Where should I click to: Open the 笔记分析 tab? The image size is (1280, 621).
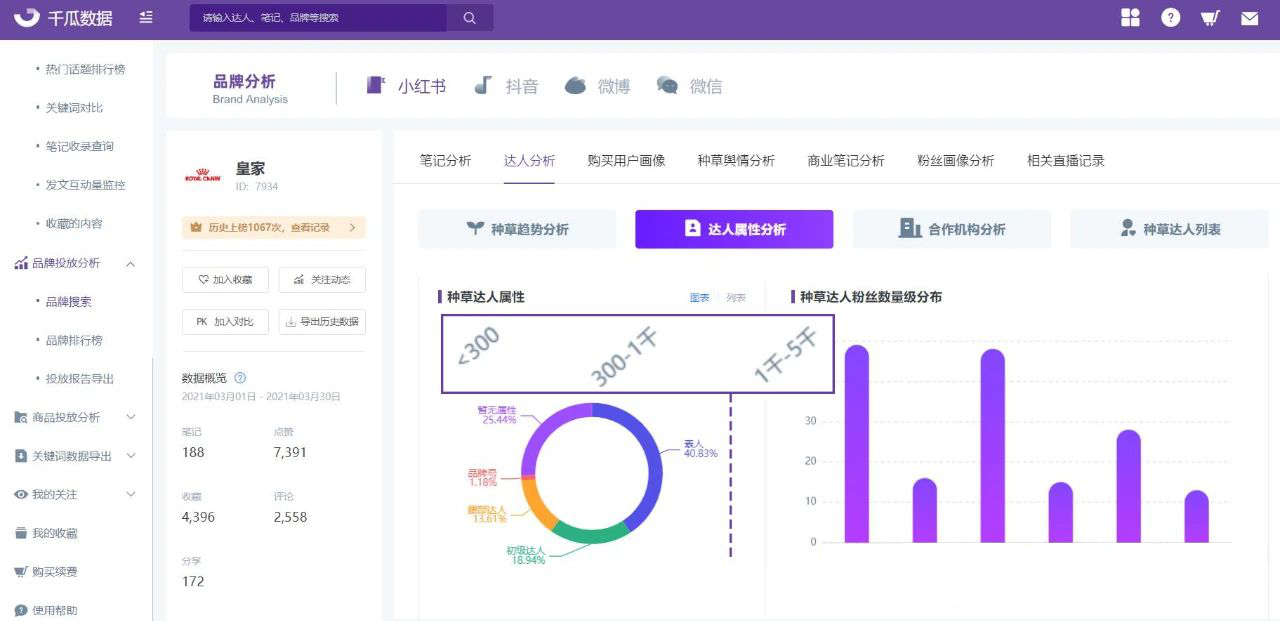coord(445,160)
